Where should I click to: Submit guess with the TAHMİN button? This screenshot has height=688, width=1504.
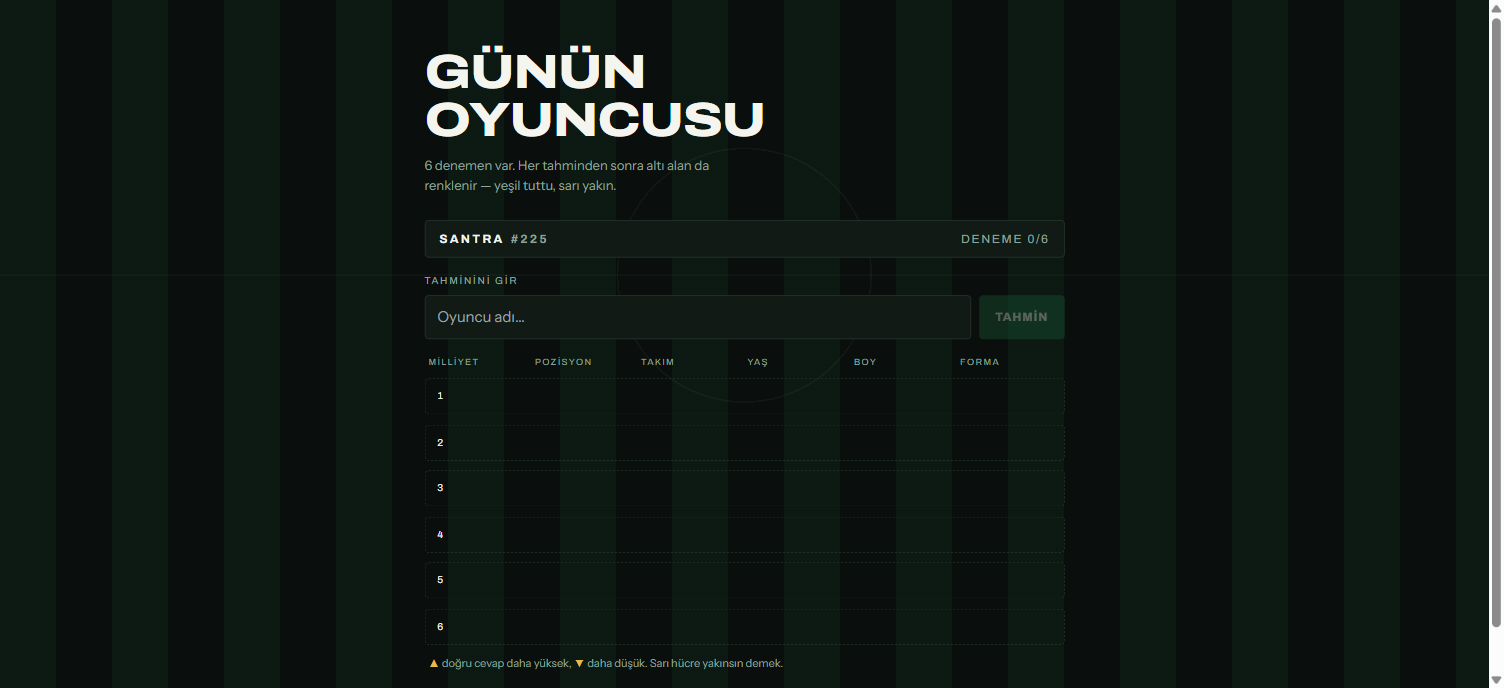pyautogui.click(x=1021, y=317)
